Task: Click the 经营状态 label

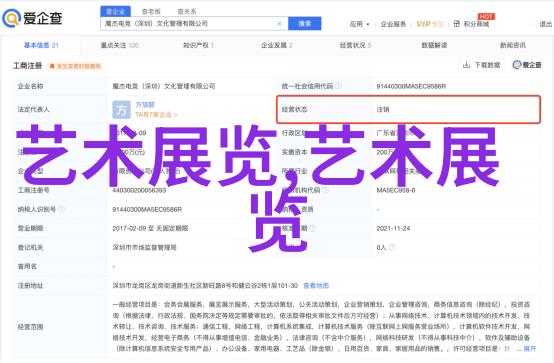Action: tap(294, 110)
